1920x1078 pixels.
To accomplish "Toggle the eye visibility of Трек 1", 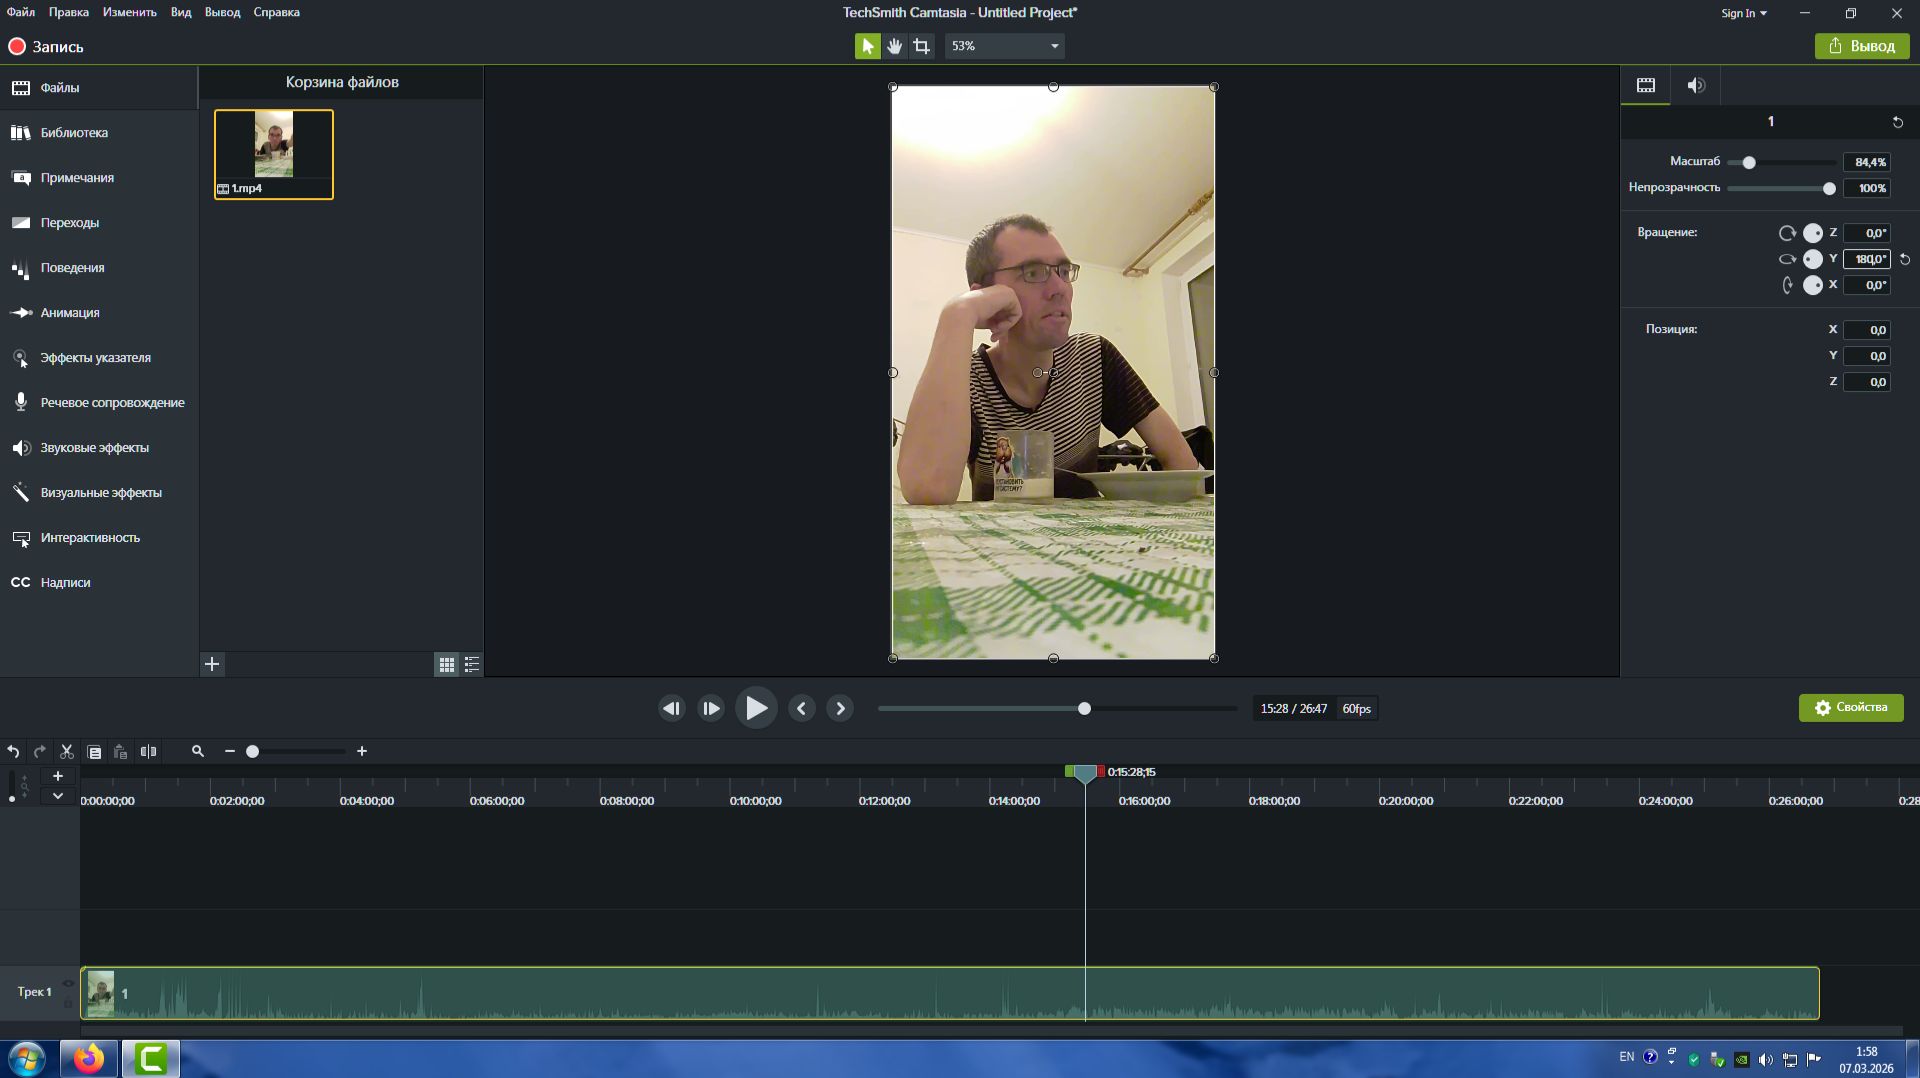I will coord(68,984).
